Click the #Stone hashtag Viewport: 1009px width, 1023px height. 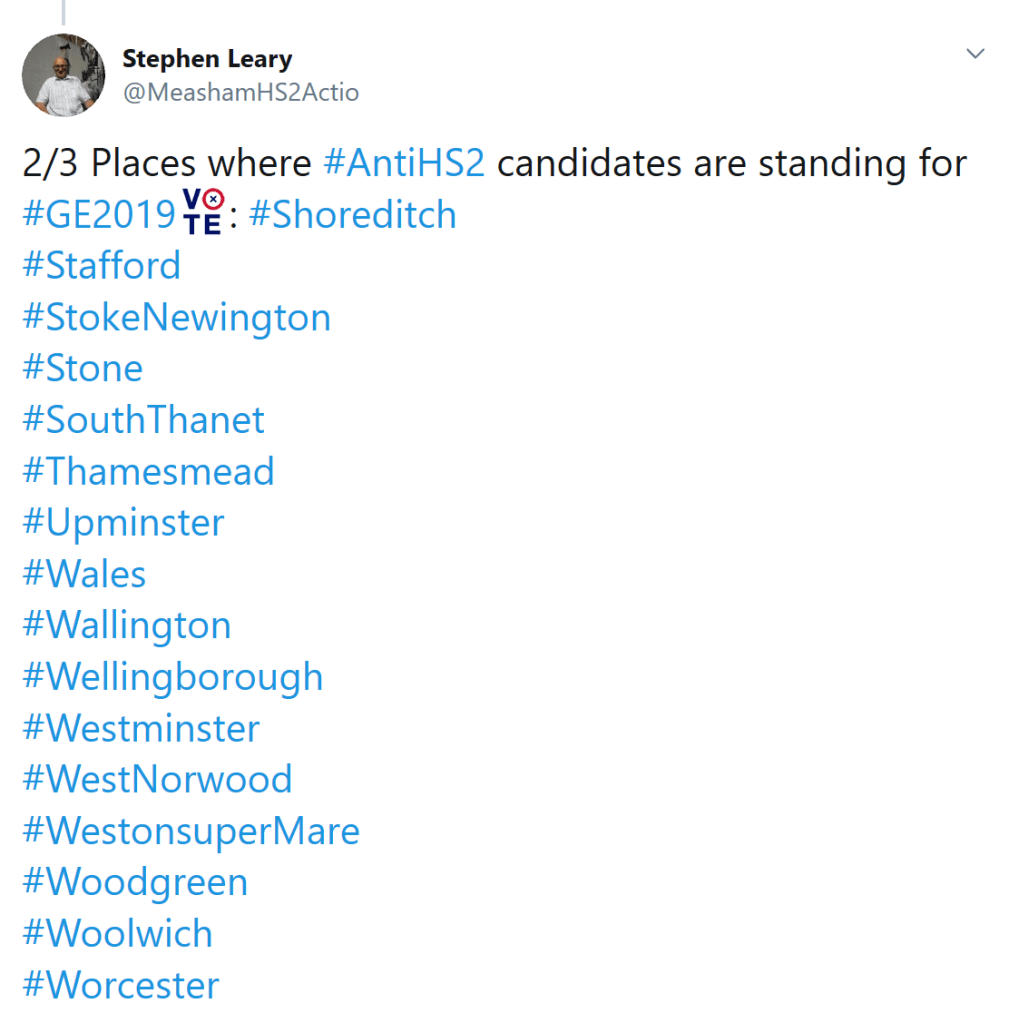click(82, 369)
